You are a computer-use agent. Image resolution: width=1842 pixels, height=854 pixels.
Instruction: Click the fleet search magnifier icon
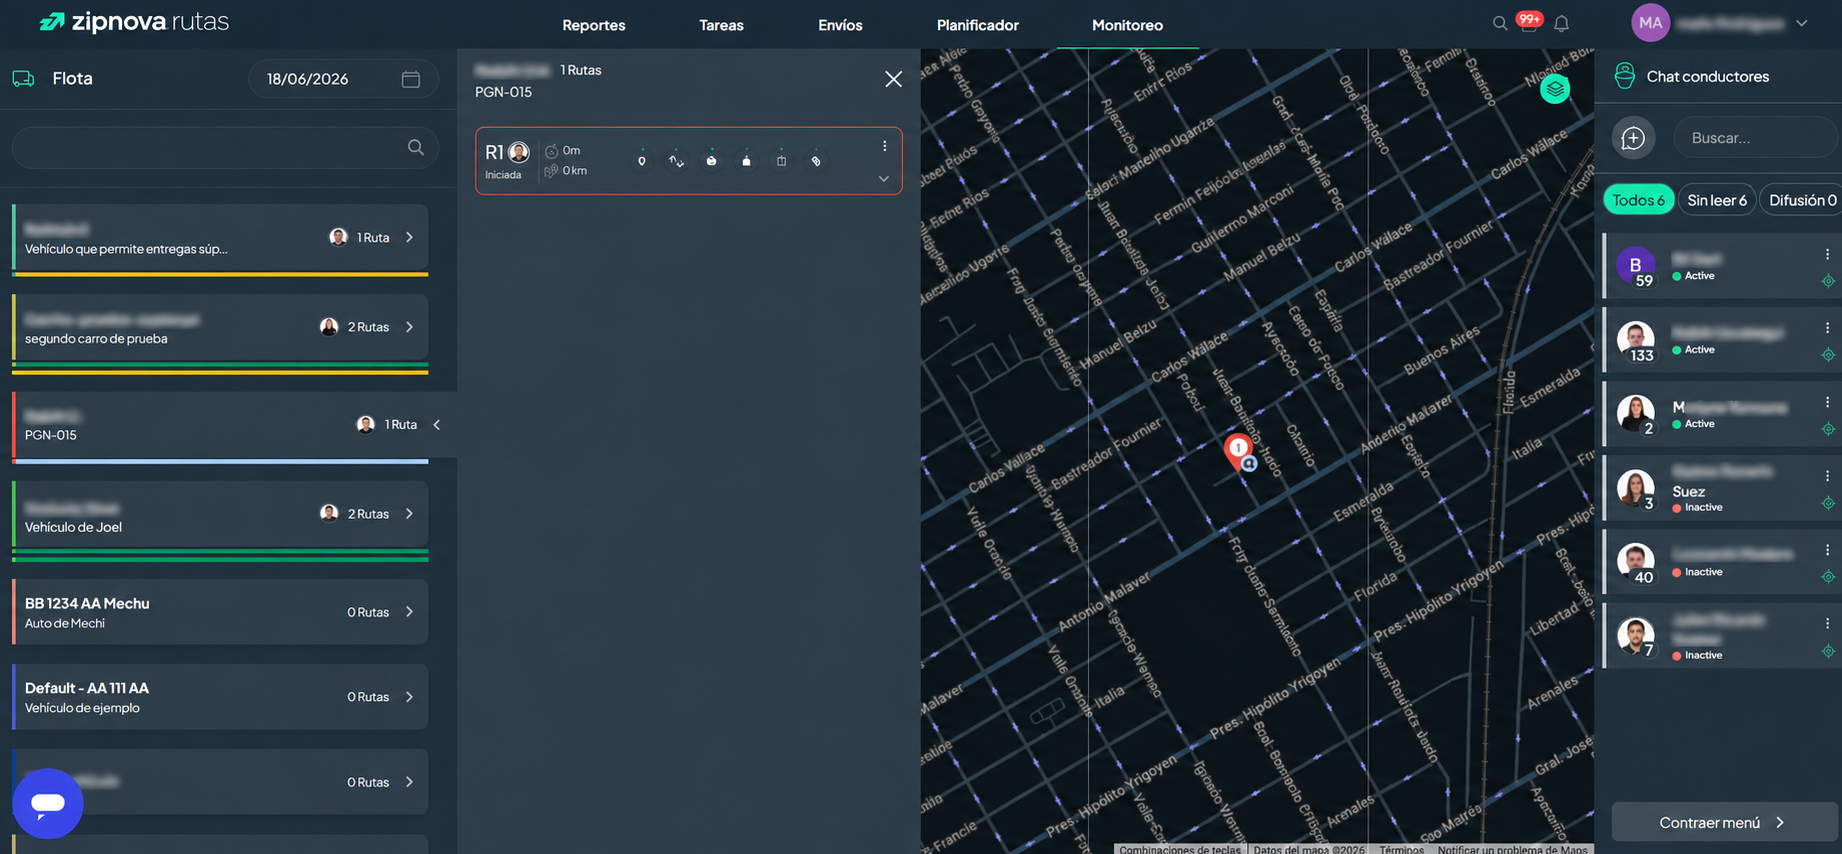tap(416, 147)
